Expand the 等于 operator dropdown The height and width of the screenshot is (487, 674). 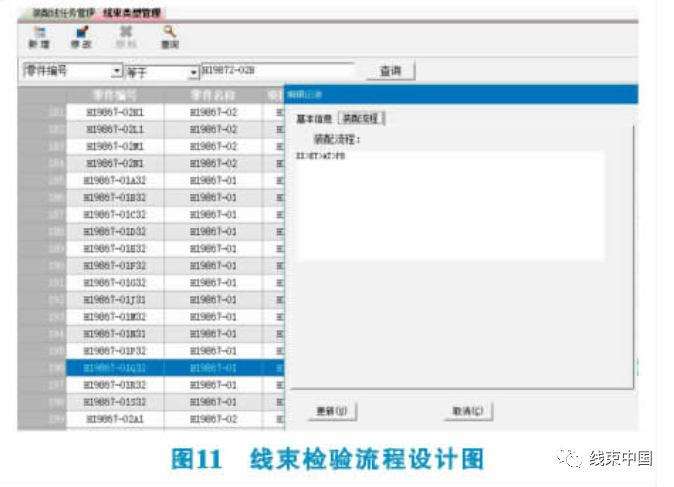click(193, 72)
